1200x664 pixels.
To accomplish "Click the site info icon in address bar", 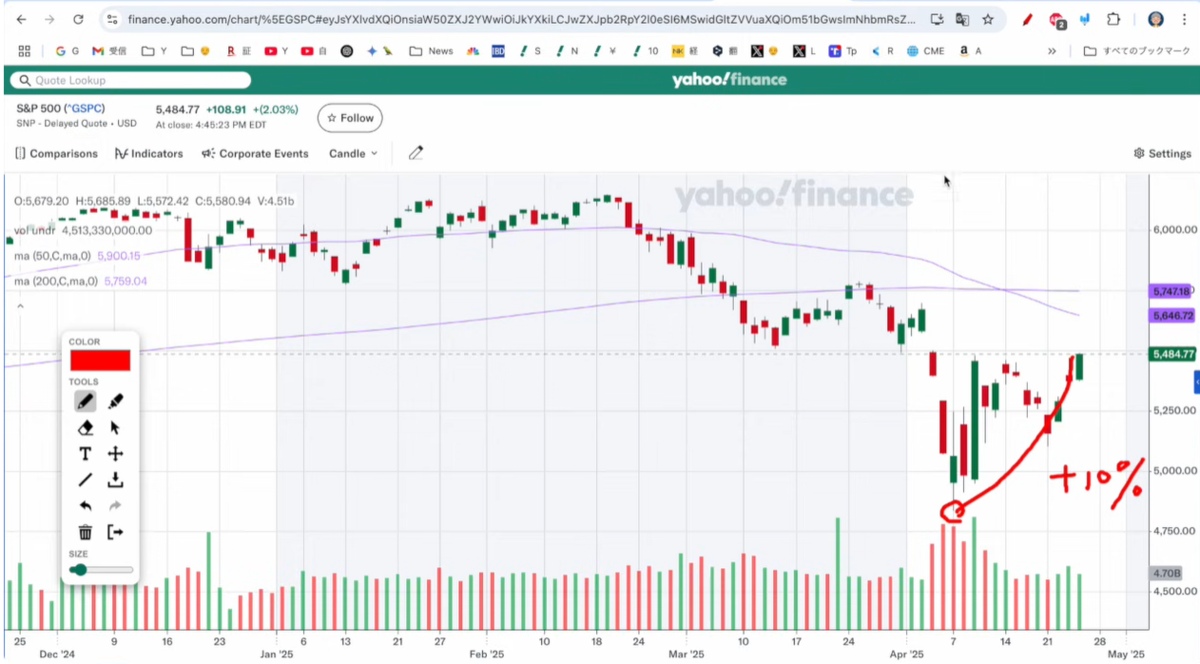I will [112, 19].
